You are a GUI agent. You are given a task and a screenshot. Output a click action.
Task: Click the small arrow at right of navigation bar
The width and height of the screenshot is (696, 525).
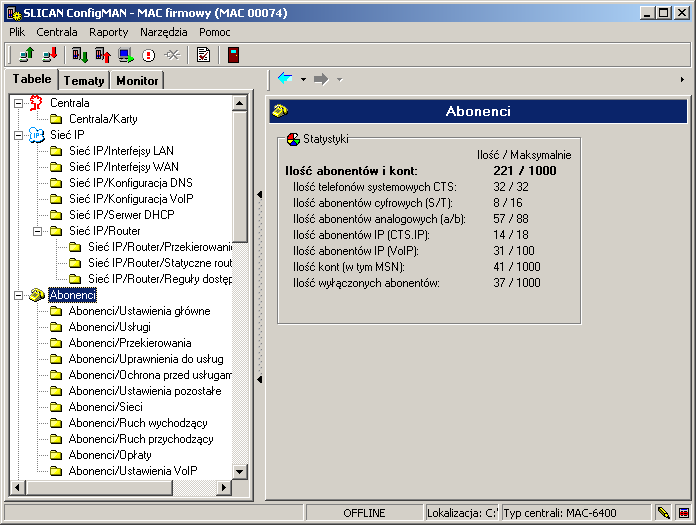(x=682, y=79)
